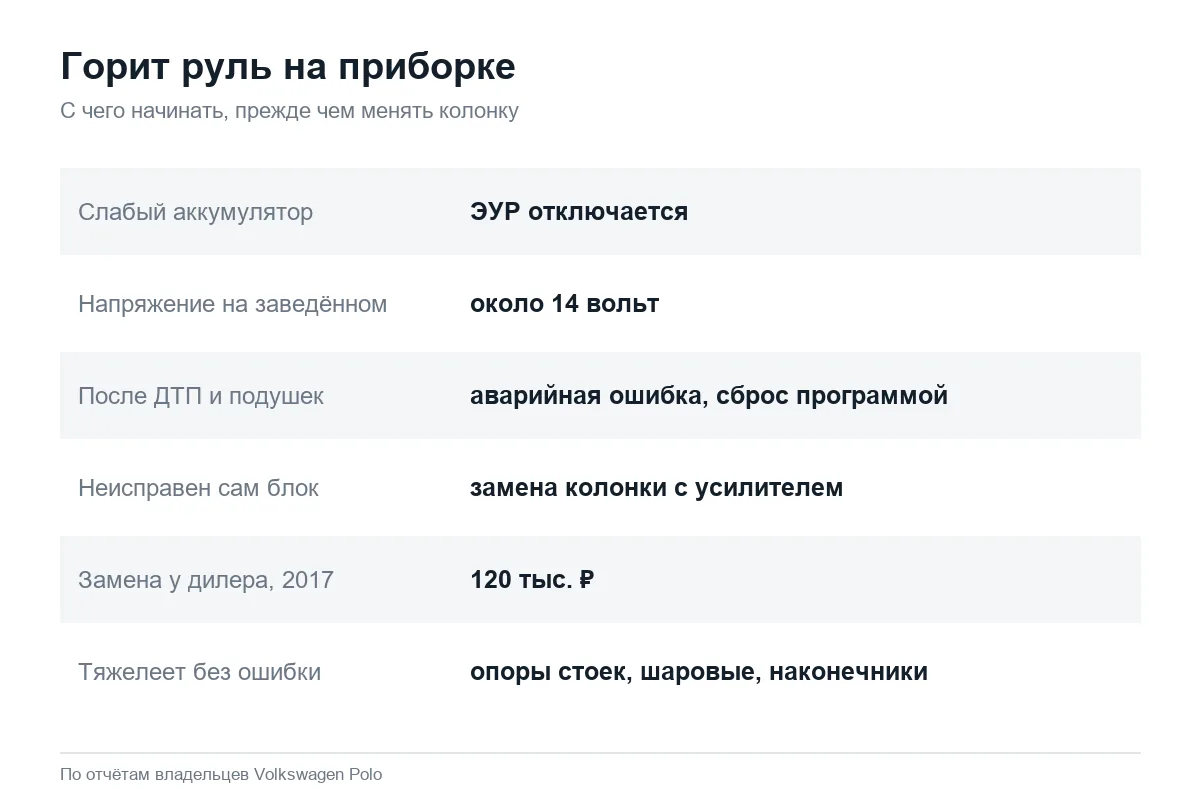Select value 'замена колонки с усилителем'

point(656,488)
